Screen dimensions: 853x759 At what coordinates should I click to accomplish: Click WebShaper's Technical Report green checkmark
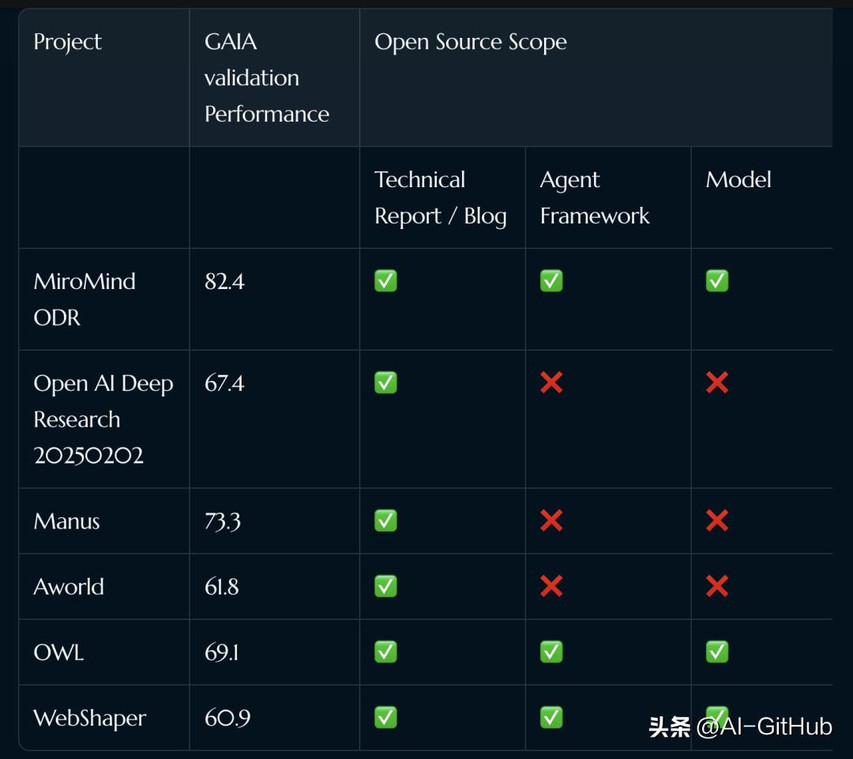pyautogui.click(x=385, y=717)
